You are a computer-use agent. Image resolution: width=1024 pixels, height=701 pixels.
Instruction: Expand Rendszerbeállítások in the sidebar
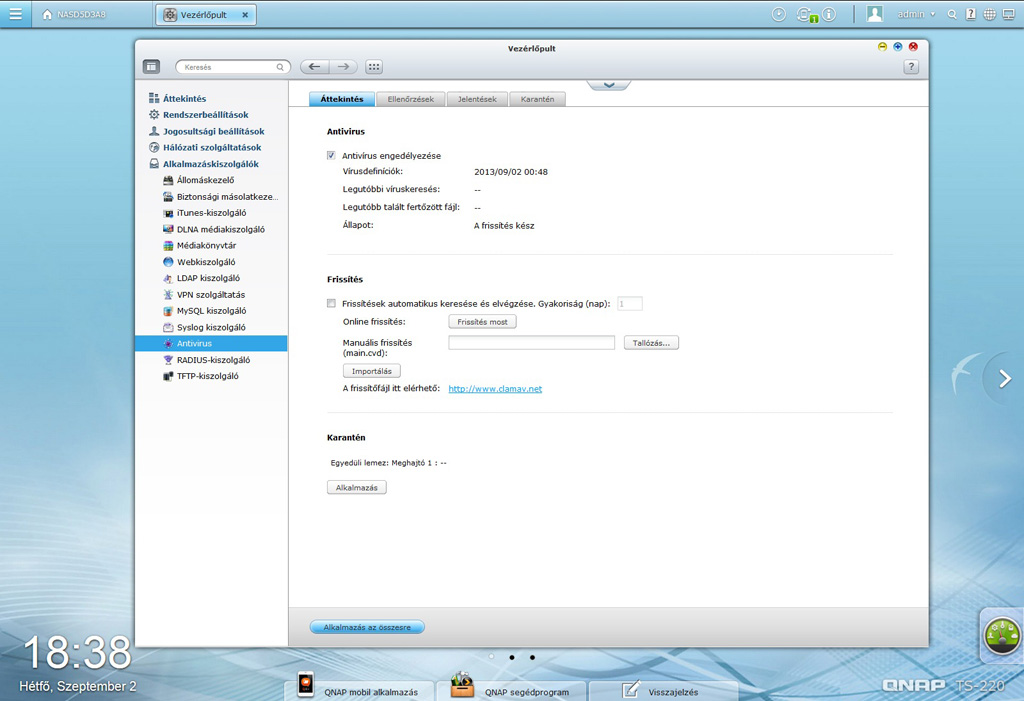pos(205,115)
